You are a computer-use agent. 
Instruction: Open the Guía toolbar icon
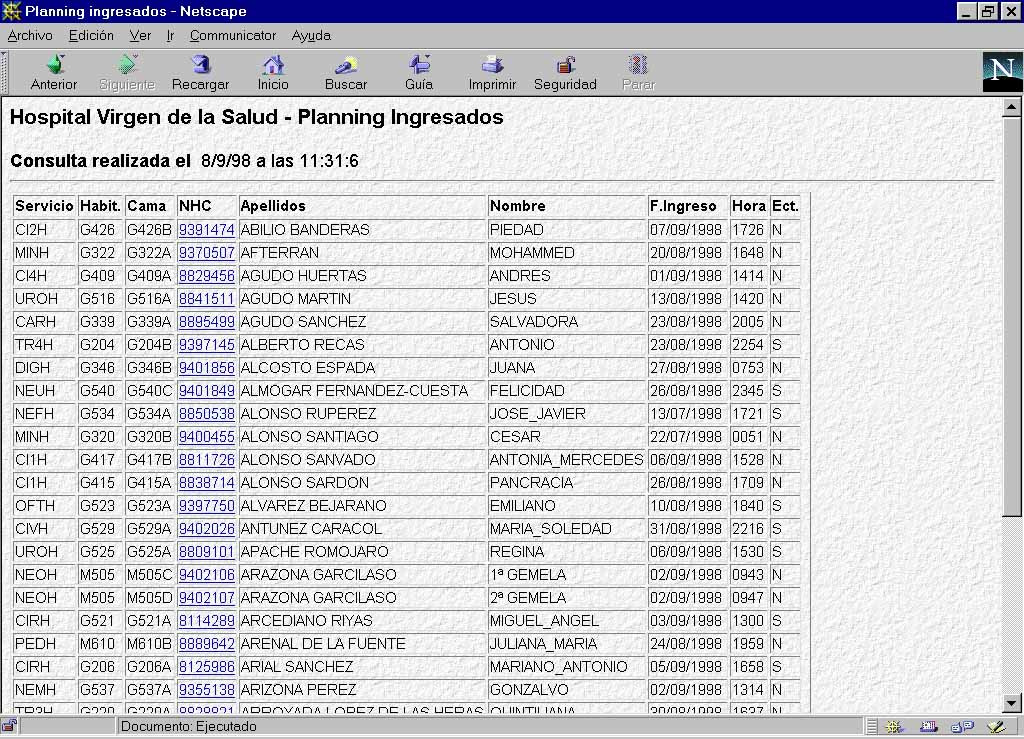point(419,66)
